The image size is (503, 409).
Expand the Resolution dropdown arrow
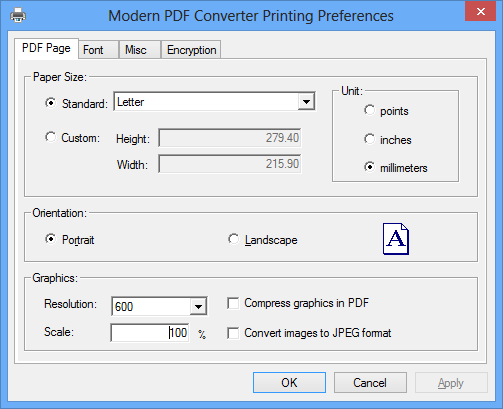[198, 306]
